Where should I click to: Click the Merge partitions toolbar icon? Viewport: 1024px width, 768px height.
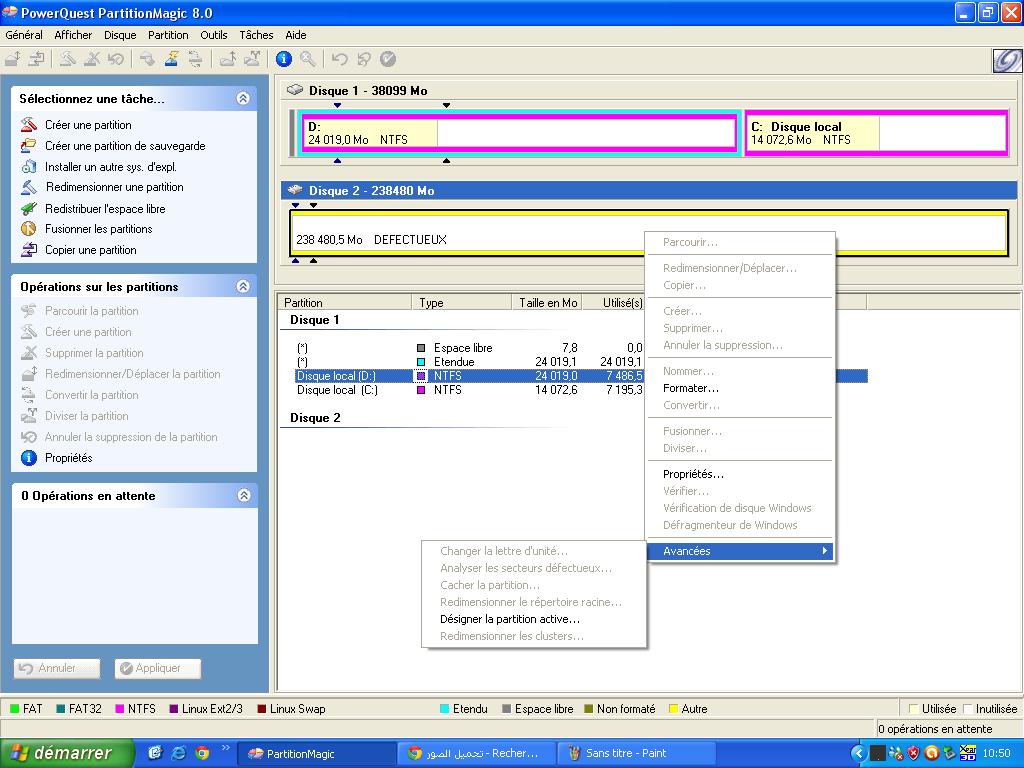pyautogui.click(x=228, y=59)
